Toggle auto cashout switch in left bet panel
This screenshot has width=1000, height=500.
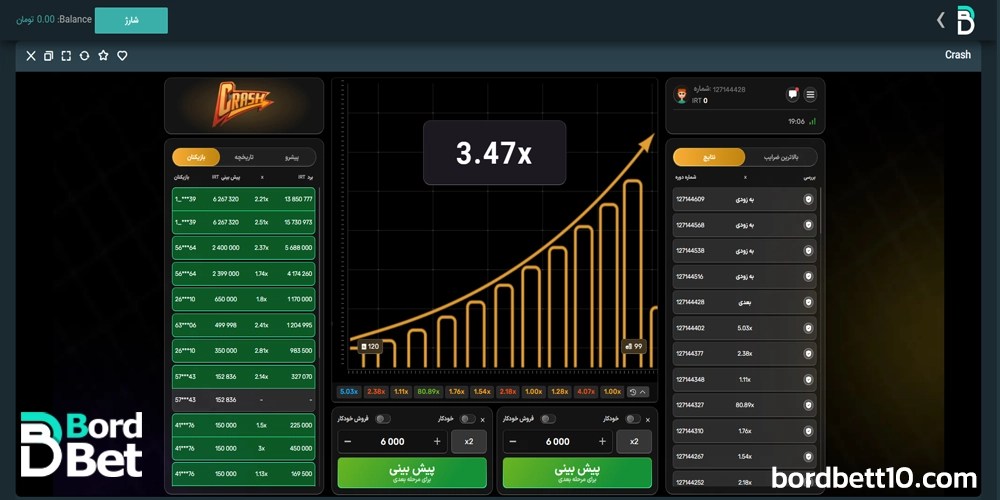coord(383,419)
